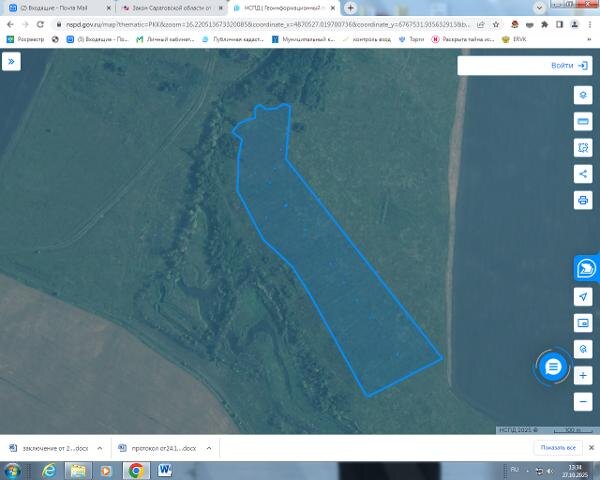Open the Личный кабинет bookmark
Image resolution: width=600 pixels, height=480 pixels.
point(165,39)
